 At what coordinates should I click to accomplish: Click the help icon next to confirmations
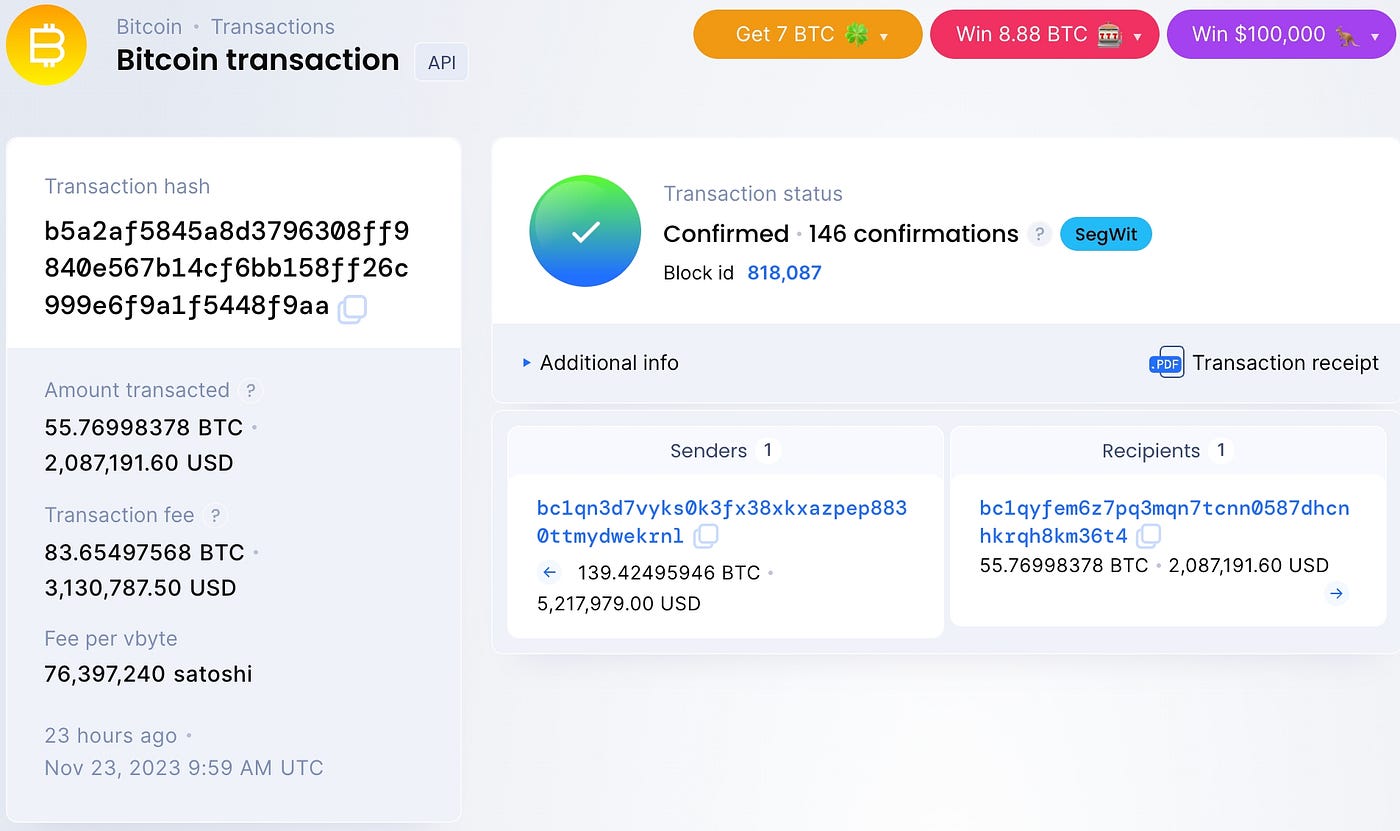pos(1040,234)
